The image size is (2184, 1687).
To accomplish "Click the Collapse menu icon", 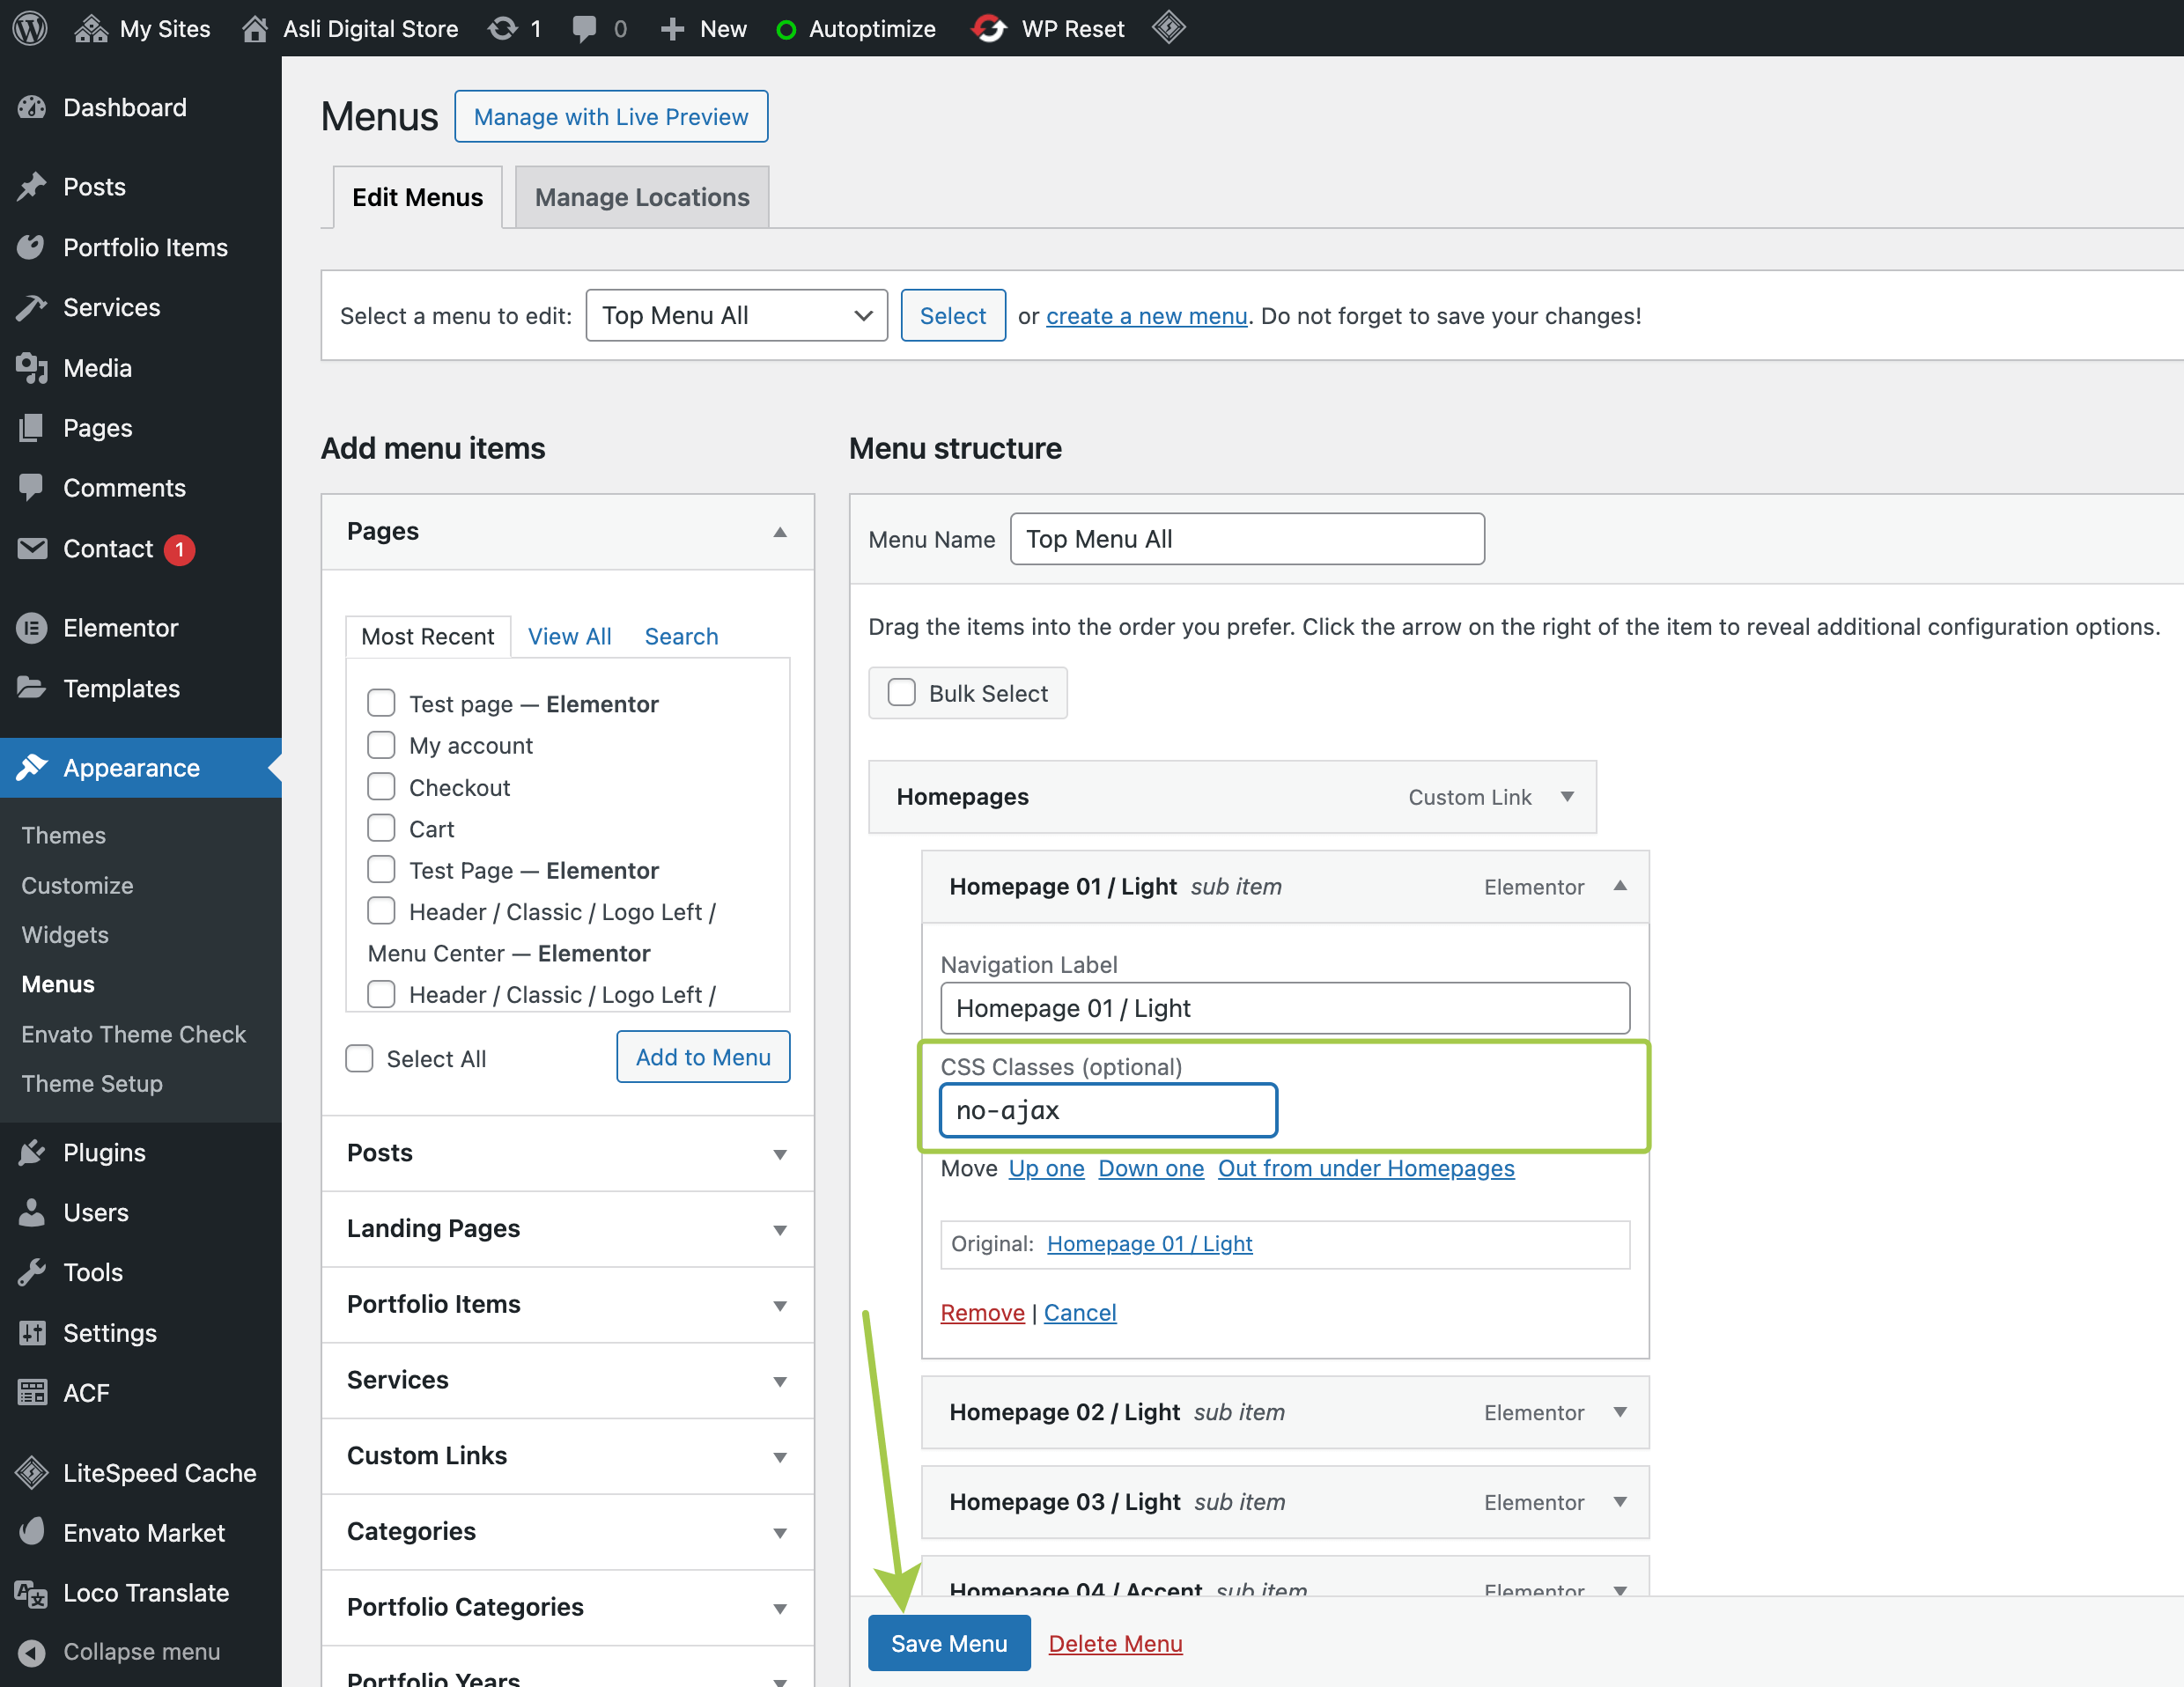I will pos(32,1652).
